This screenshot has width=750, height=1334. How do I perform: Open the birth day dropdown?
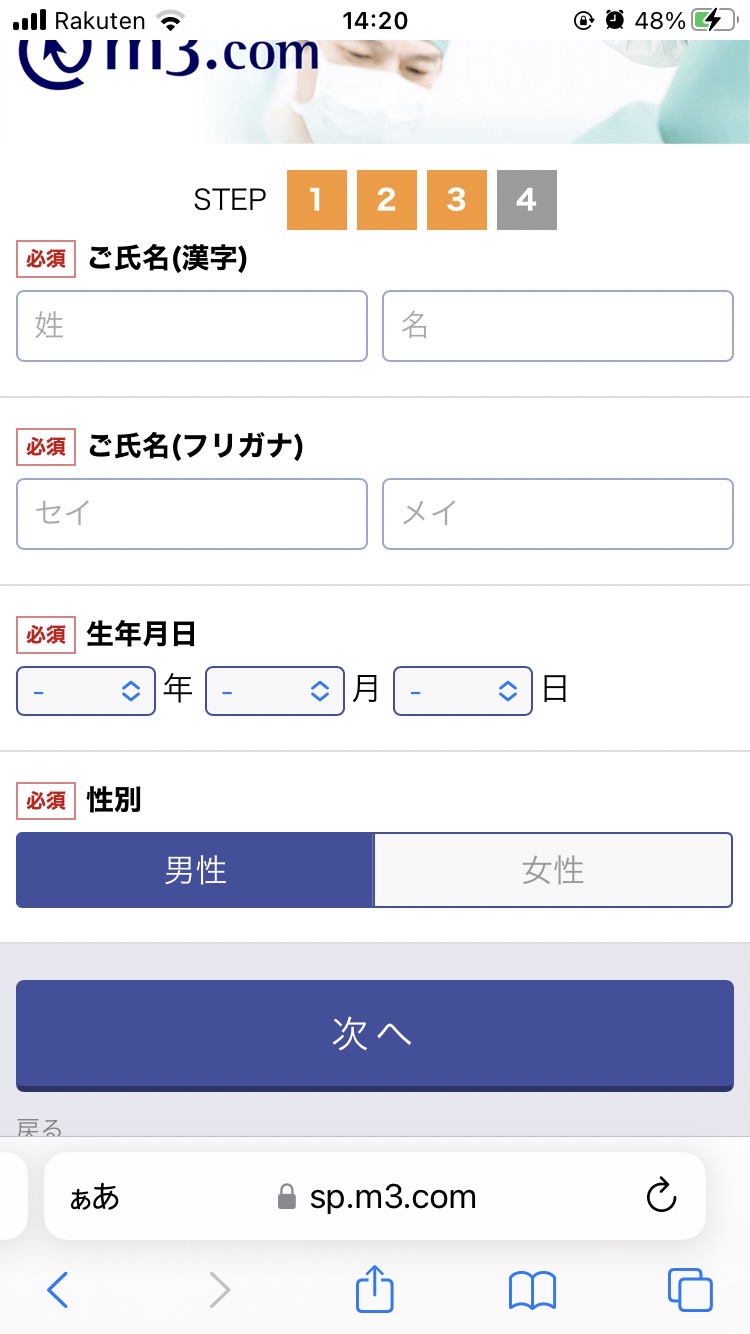(x=463, y=691)
